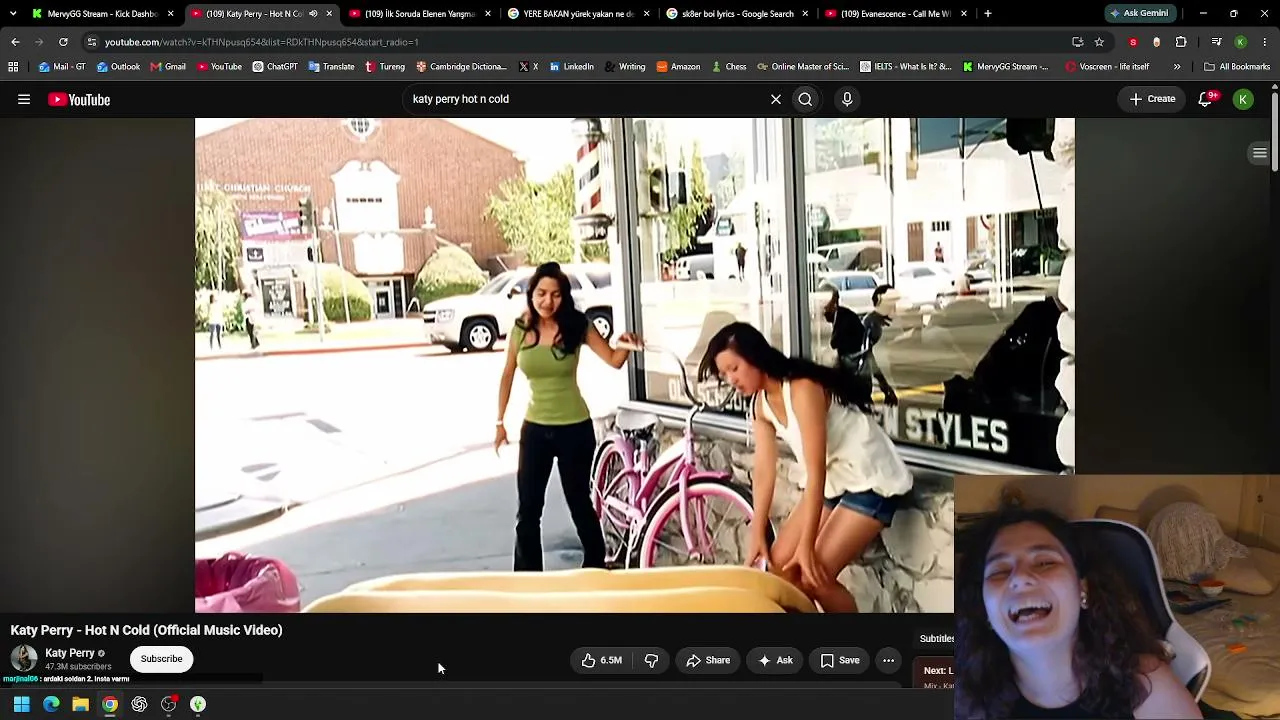
Task: Show more hidden bookmarks chevron
Action: coord(1177,67)
